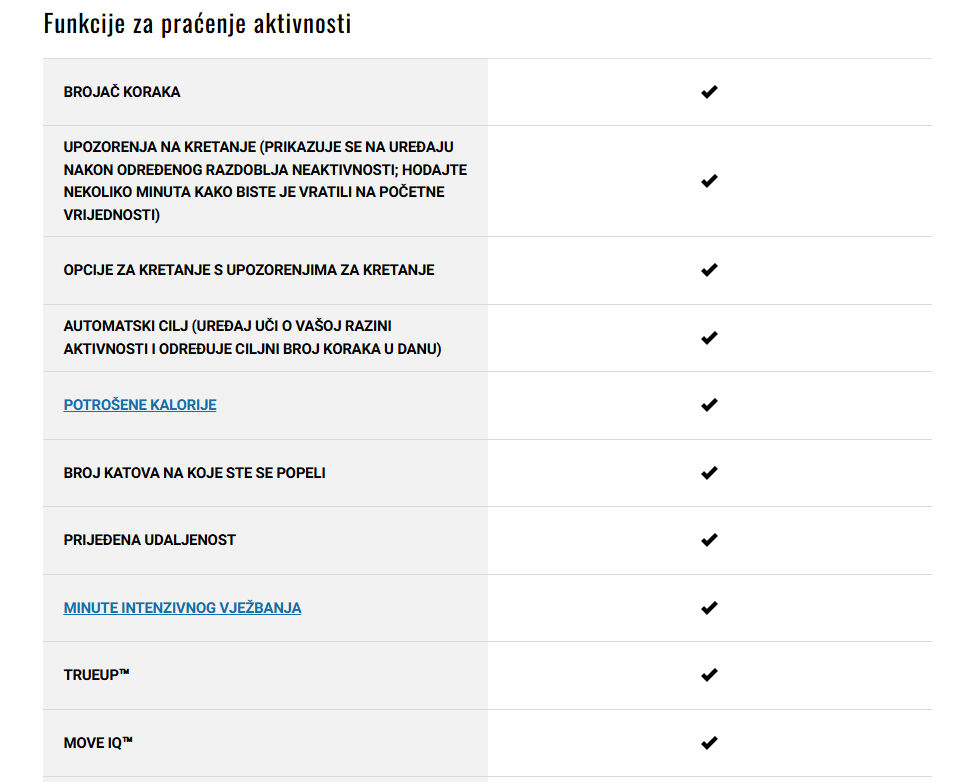957x782 pixels.
Task: Click the Move IQ checkmark
Action: 709,743
